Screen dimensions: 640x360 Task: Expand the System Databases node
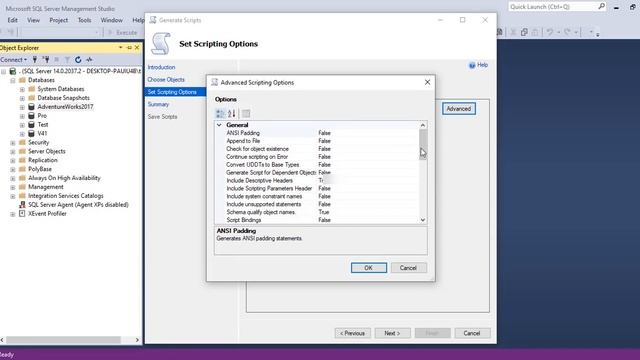(22, 89)
